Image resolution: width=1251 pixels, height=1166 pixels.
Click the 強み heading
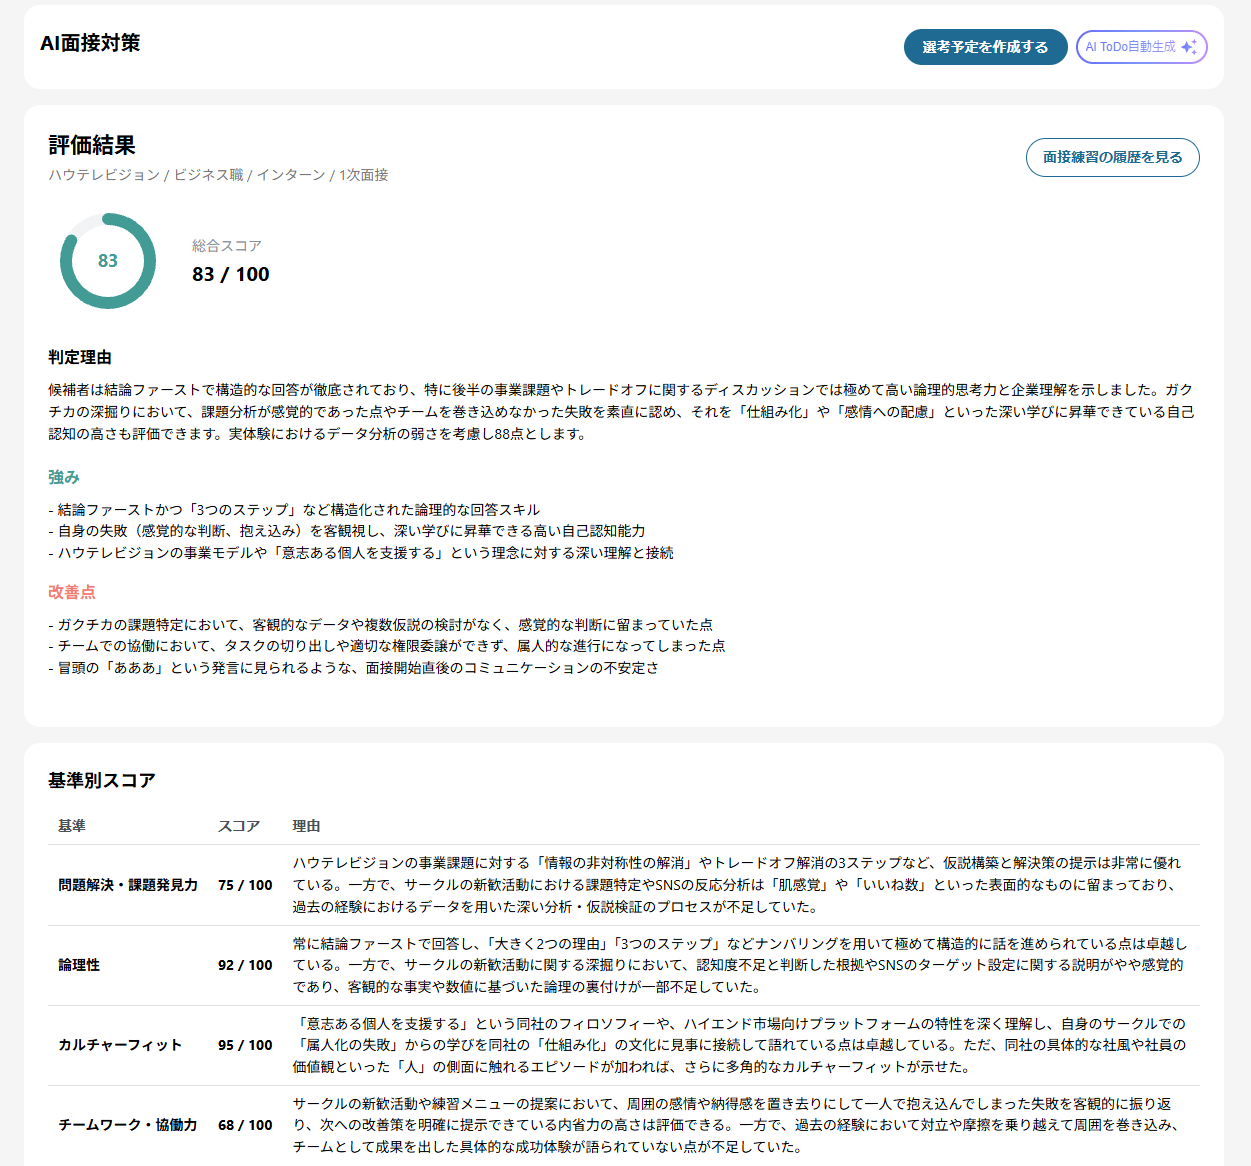[x=64, y=477]
